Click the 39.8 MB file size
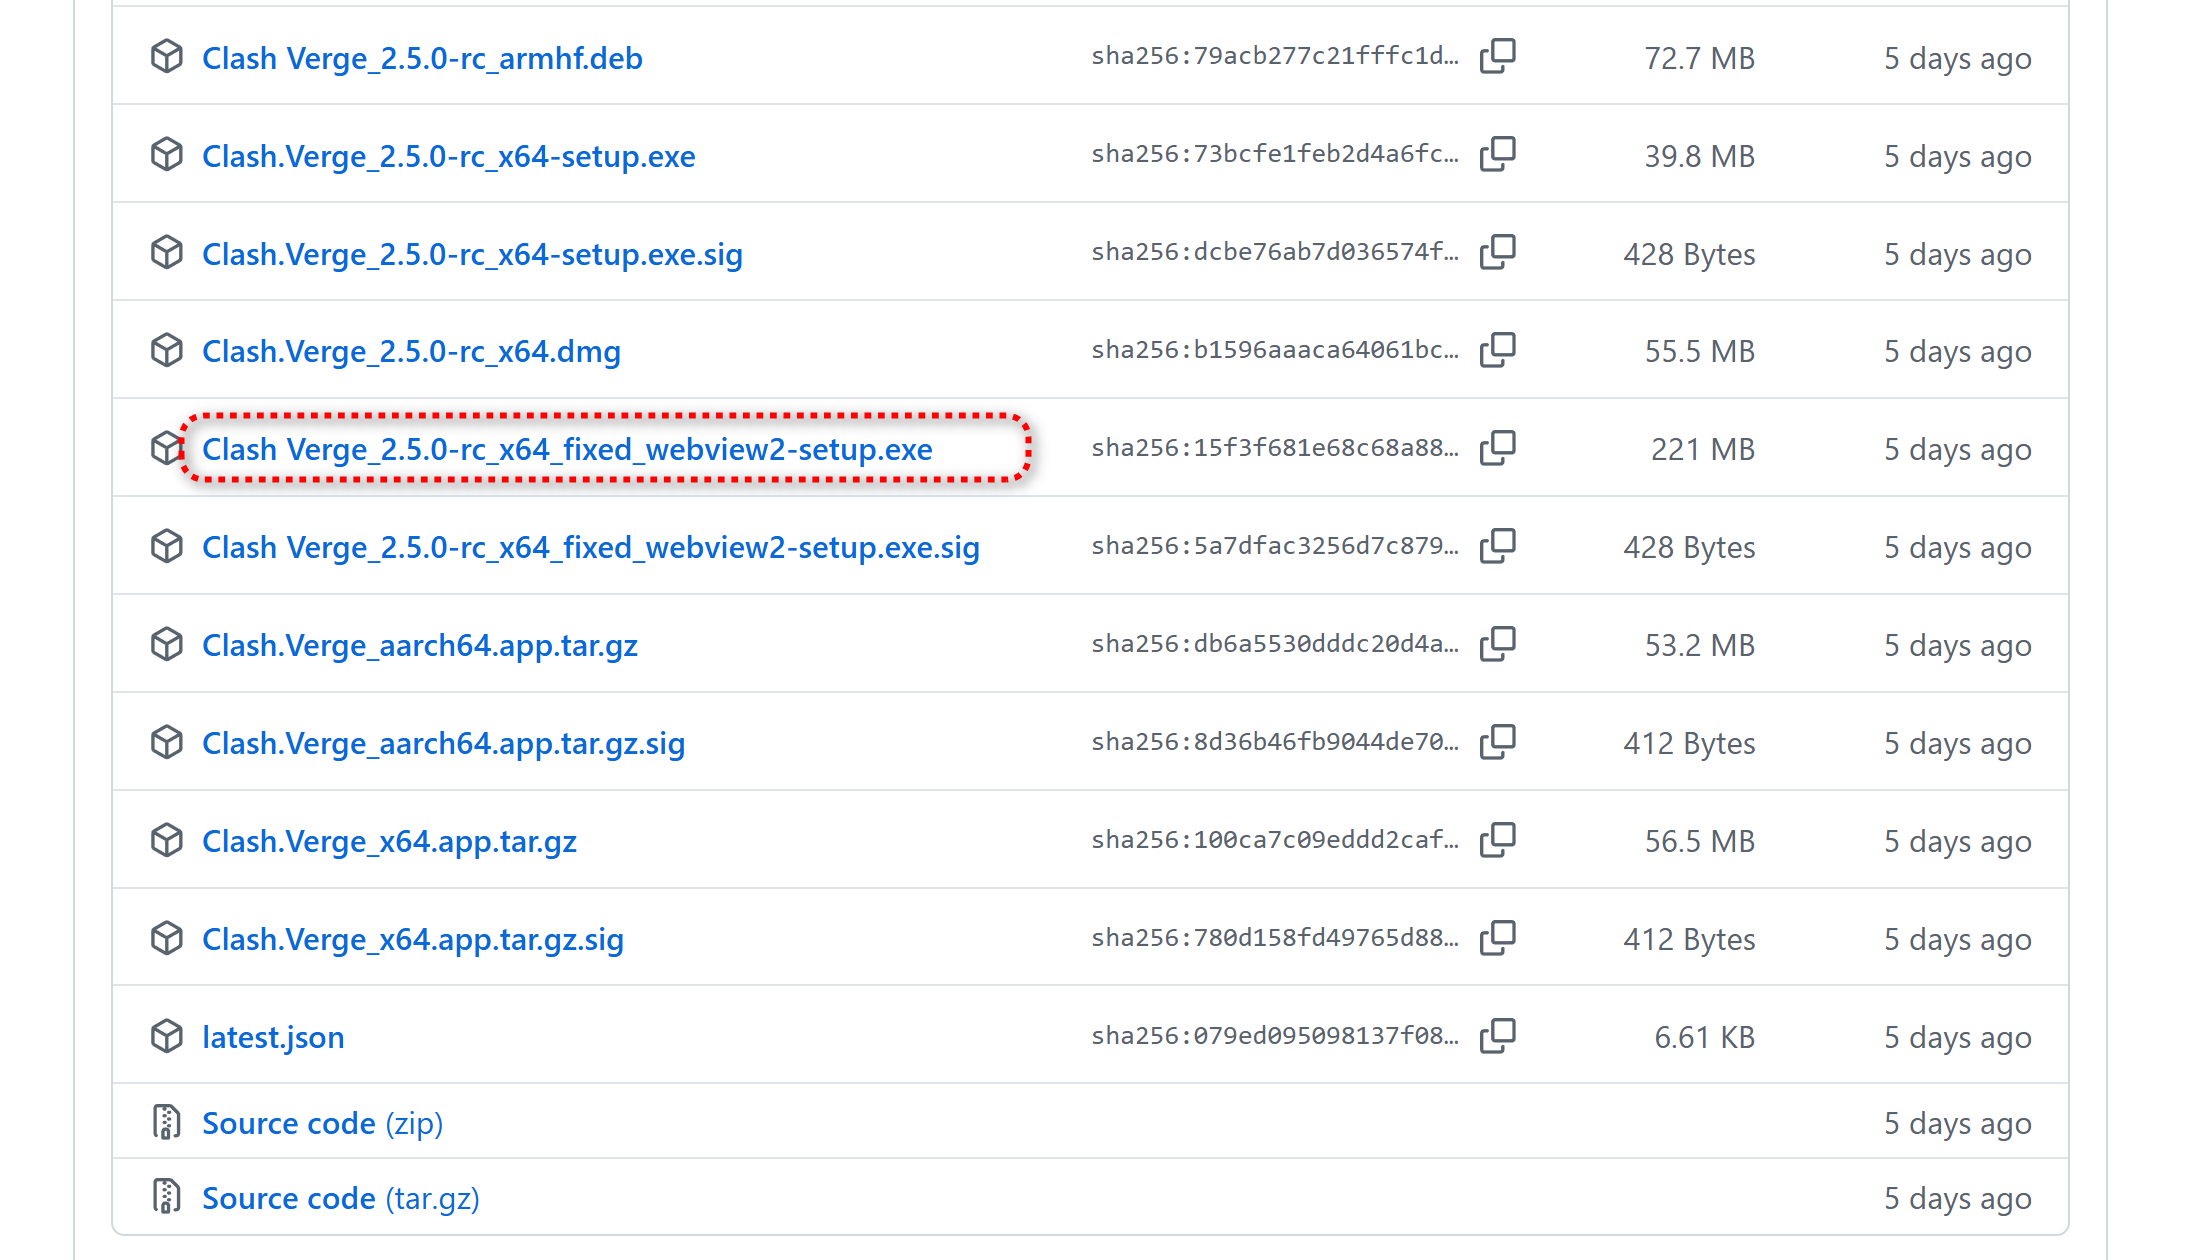 [1700, 156]
